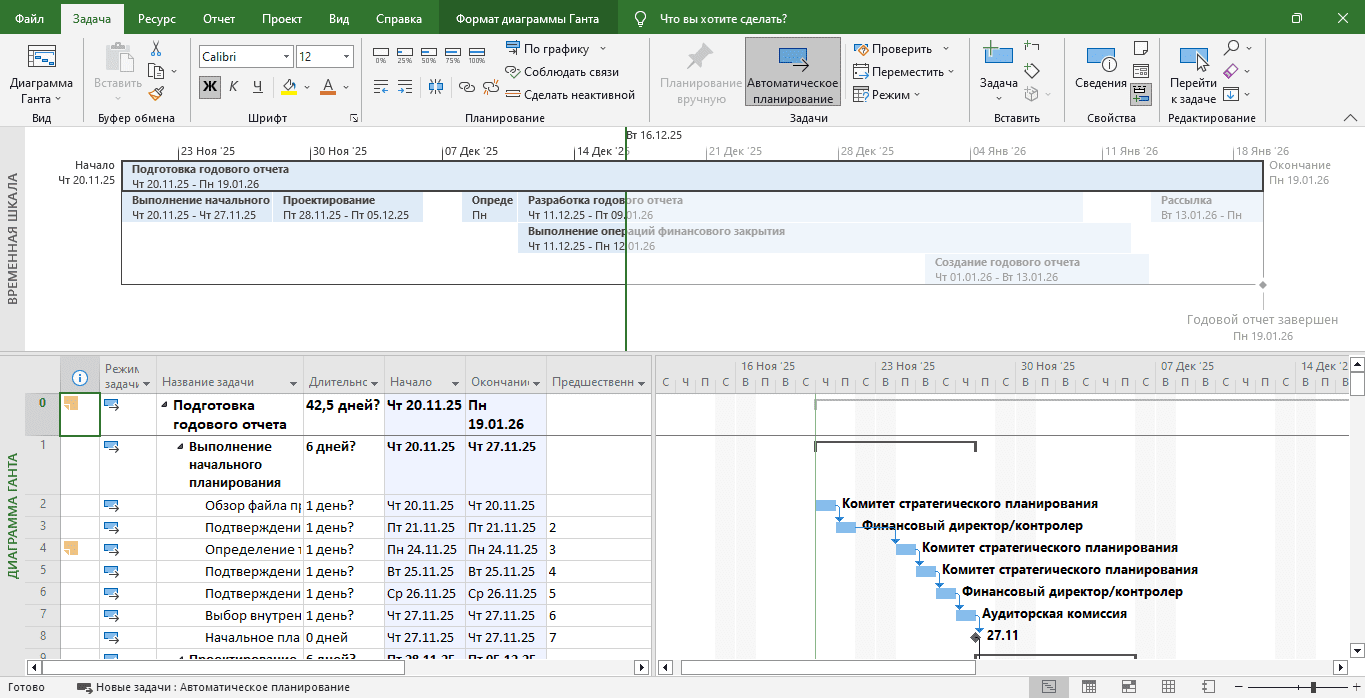Open the Ресурс ribbon tab
The width and height of the screenshot is (1365, 698).
tap(158, 19)
